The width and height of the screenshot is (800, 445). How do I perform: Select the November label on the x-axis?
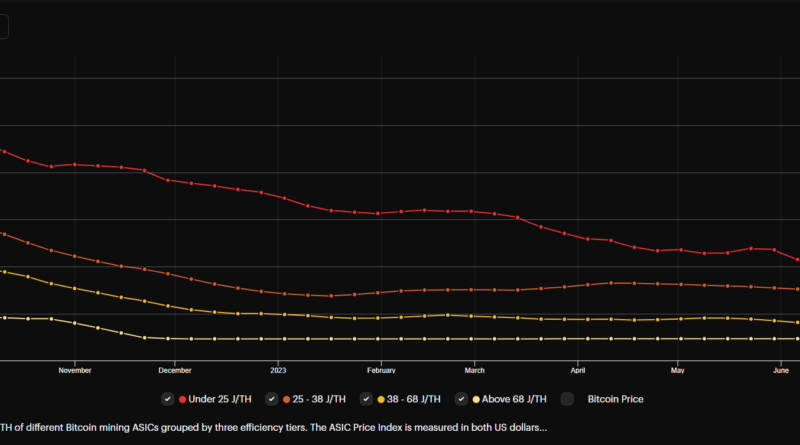[75, 370]
